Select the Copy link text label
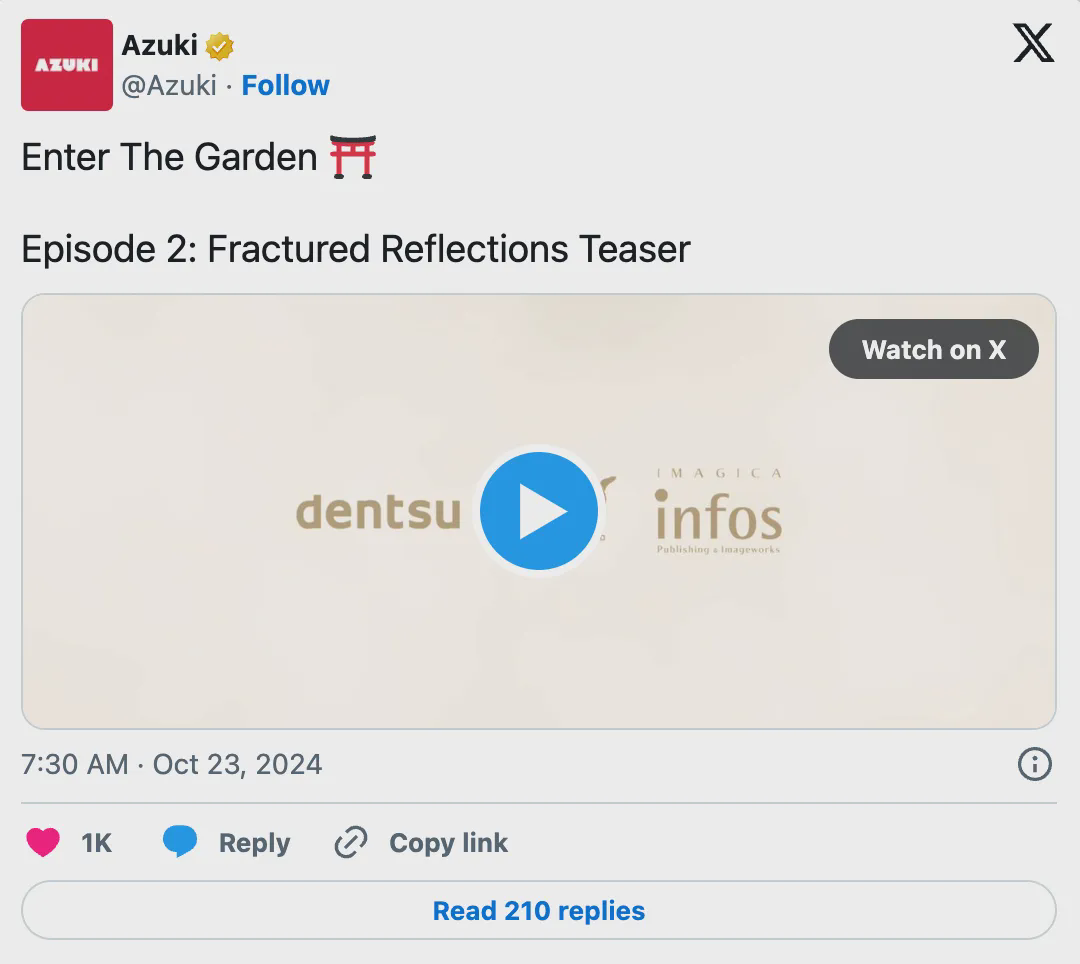Screen dimensions: 1080x964 pyautogui.click(x=448, y=843)
